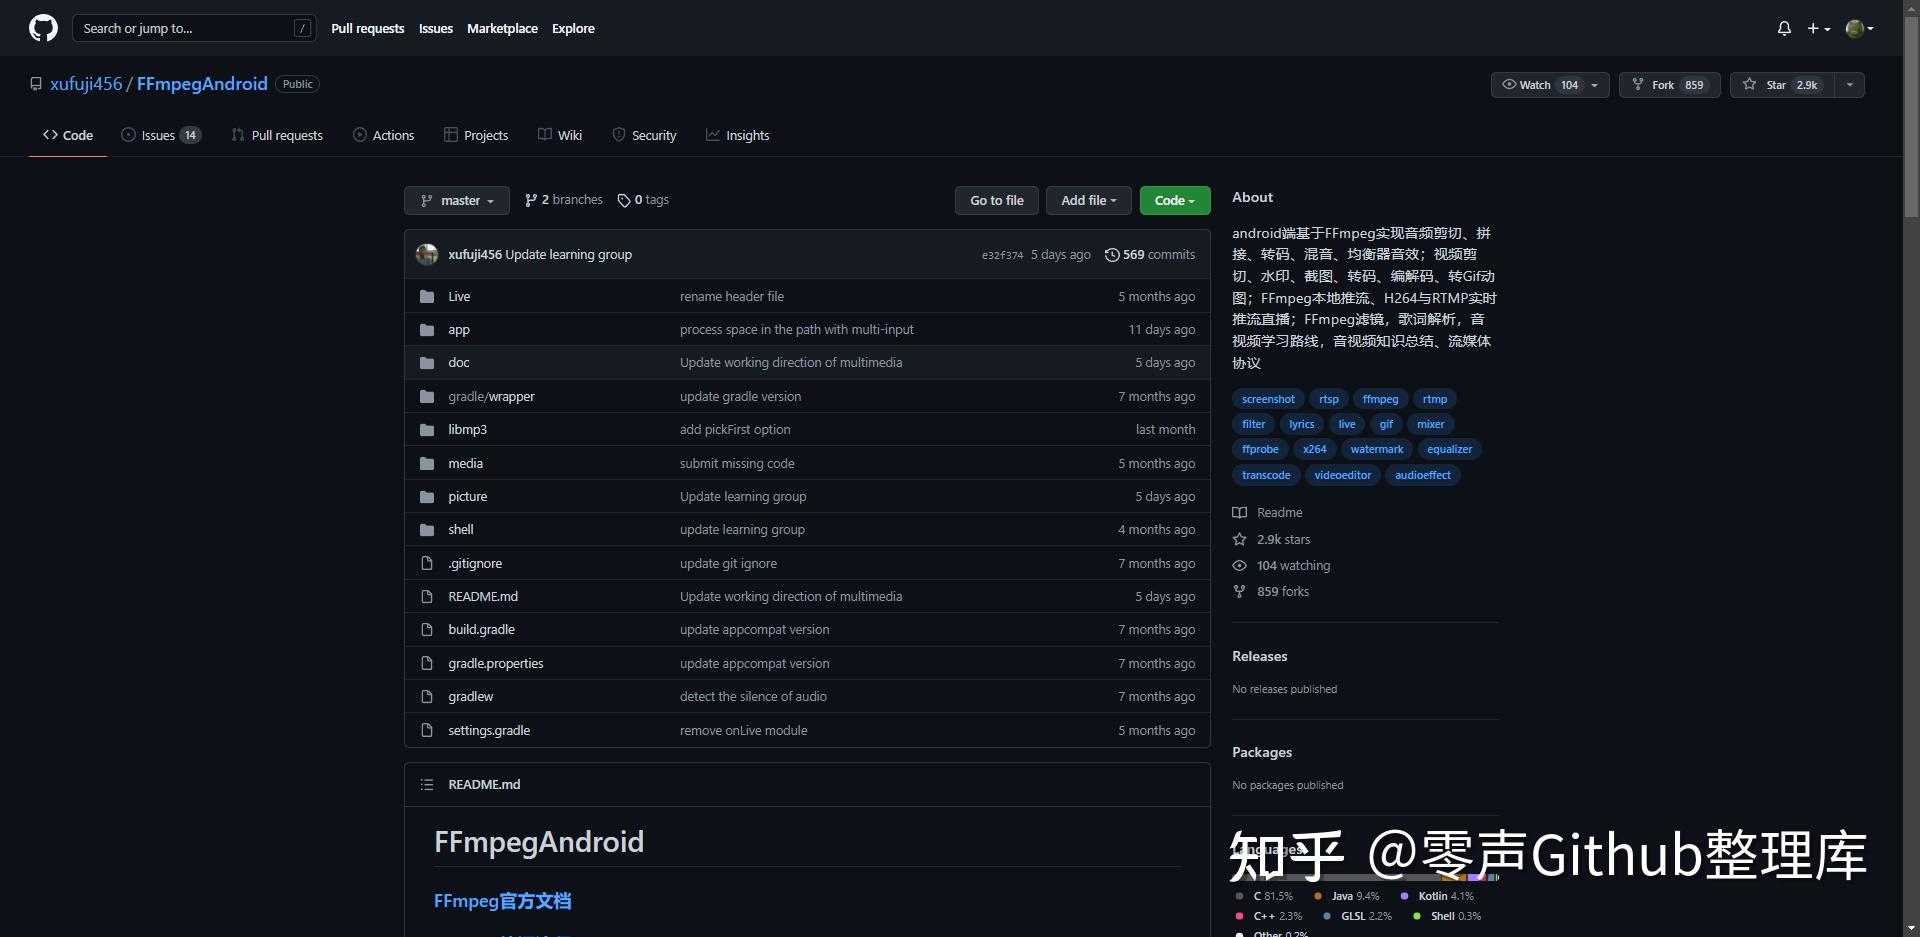
Task: Click the repository book icon beside xufuji456
Action: click(x=36, y=84)
